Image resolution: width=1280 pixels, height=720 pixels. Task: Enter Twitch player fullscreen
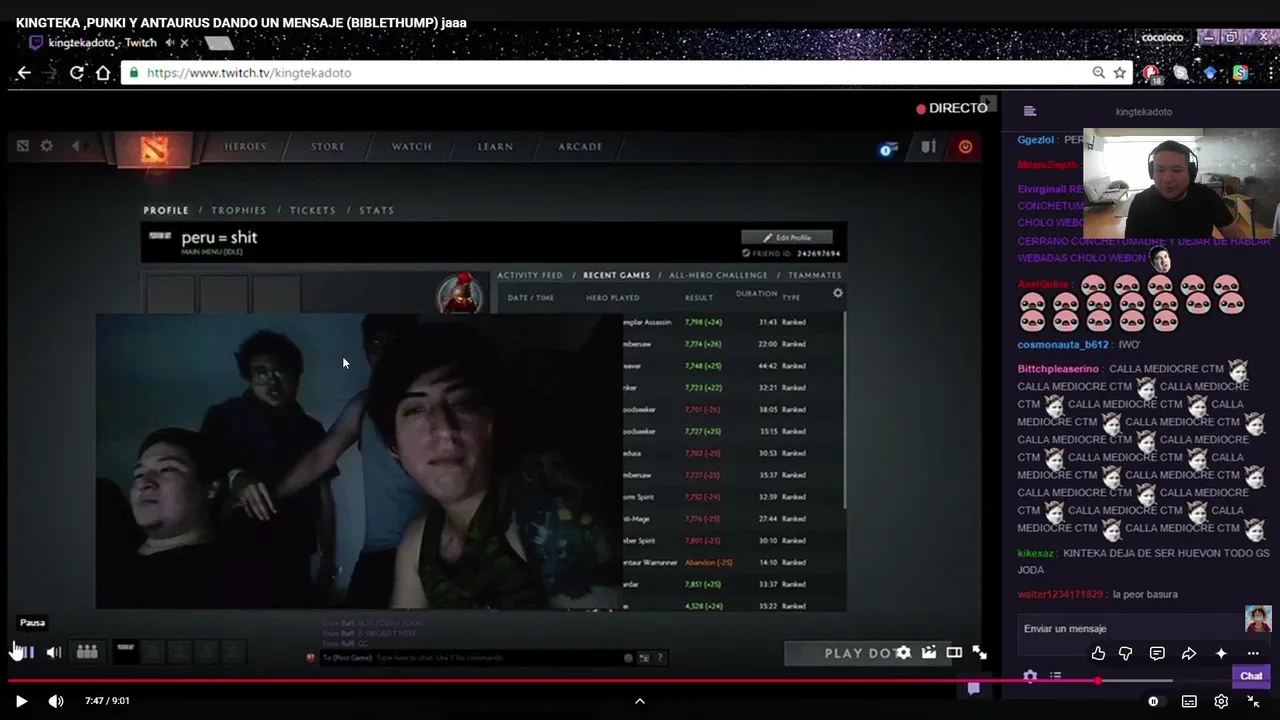(x=980, y=652)
